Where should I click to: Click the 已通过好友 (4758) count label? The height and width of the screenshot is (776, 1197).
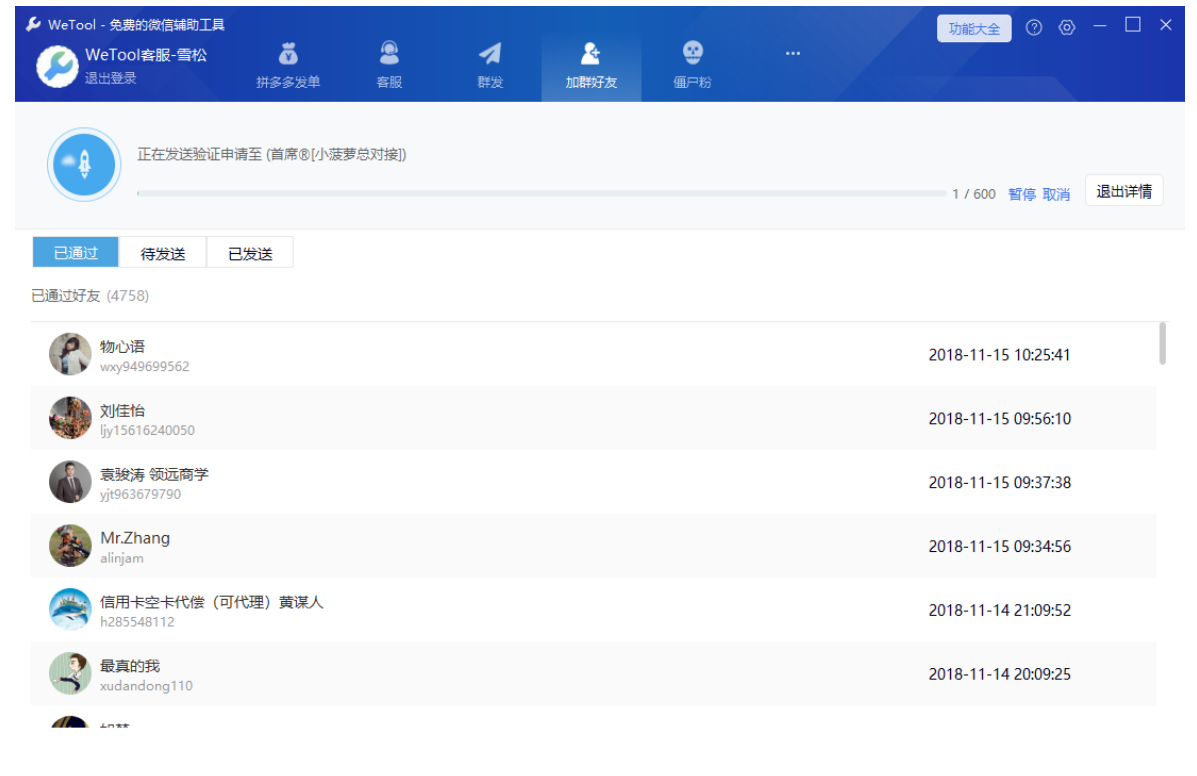pos(90,296)
